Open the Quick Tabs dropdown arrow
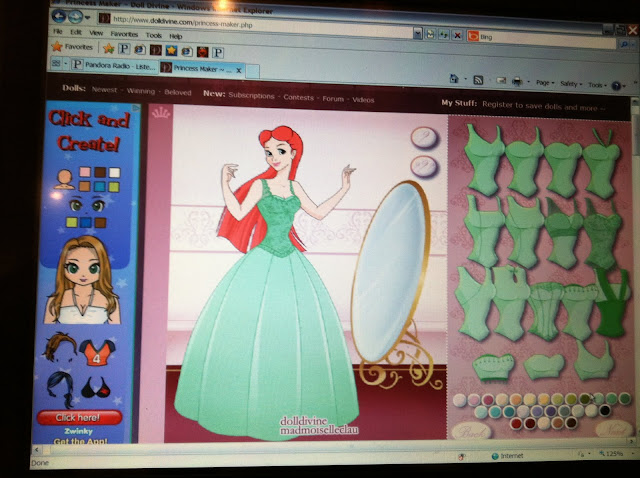The image size is (640, 478). 65,64
